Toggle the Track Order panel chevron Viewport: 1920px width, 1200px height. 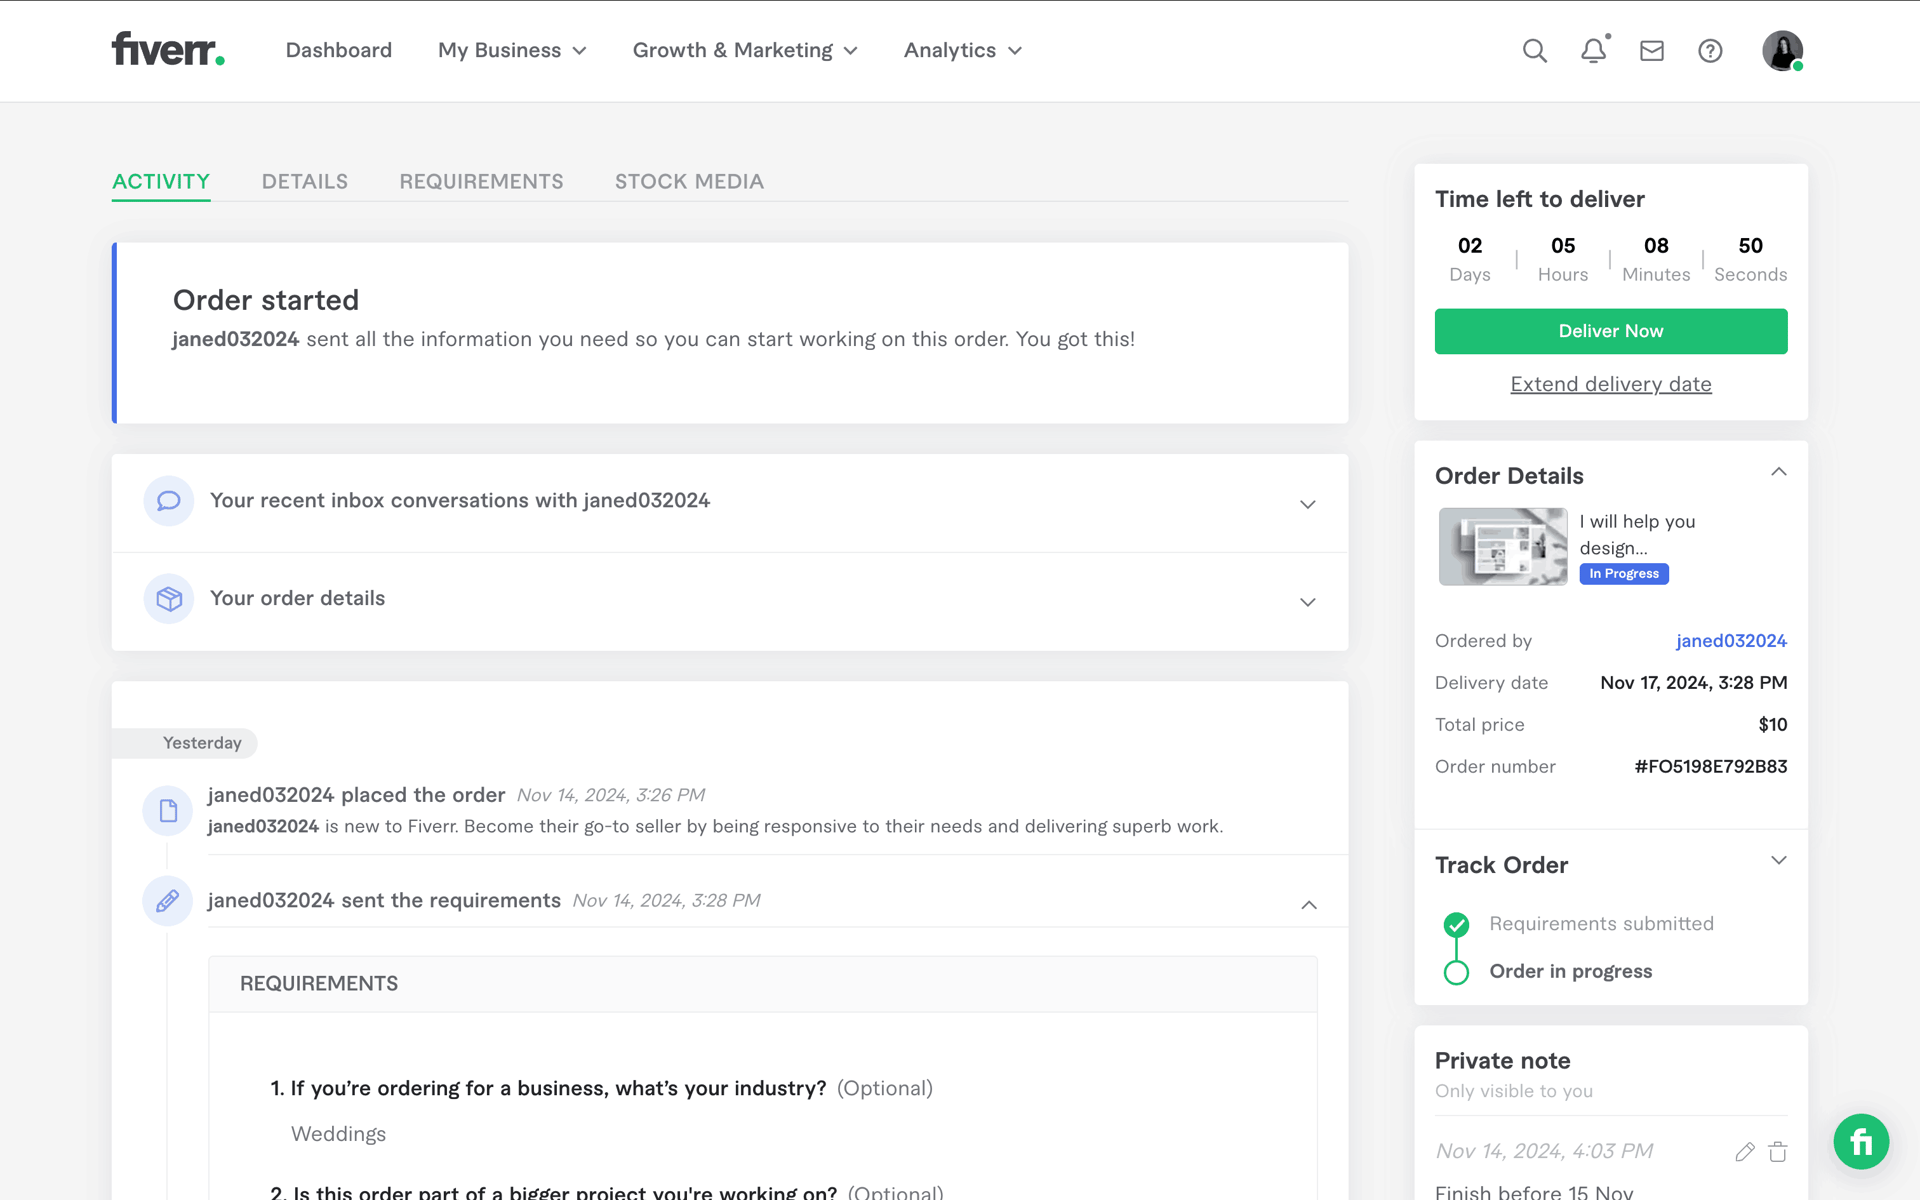coord(1778,861)
